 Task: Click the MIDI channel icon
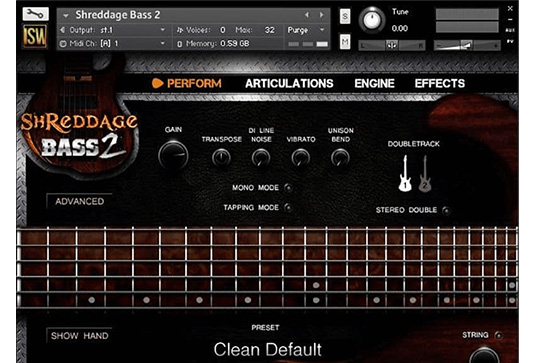(x=63, y=44)
